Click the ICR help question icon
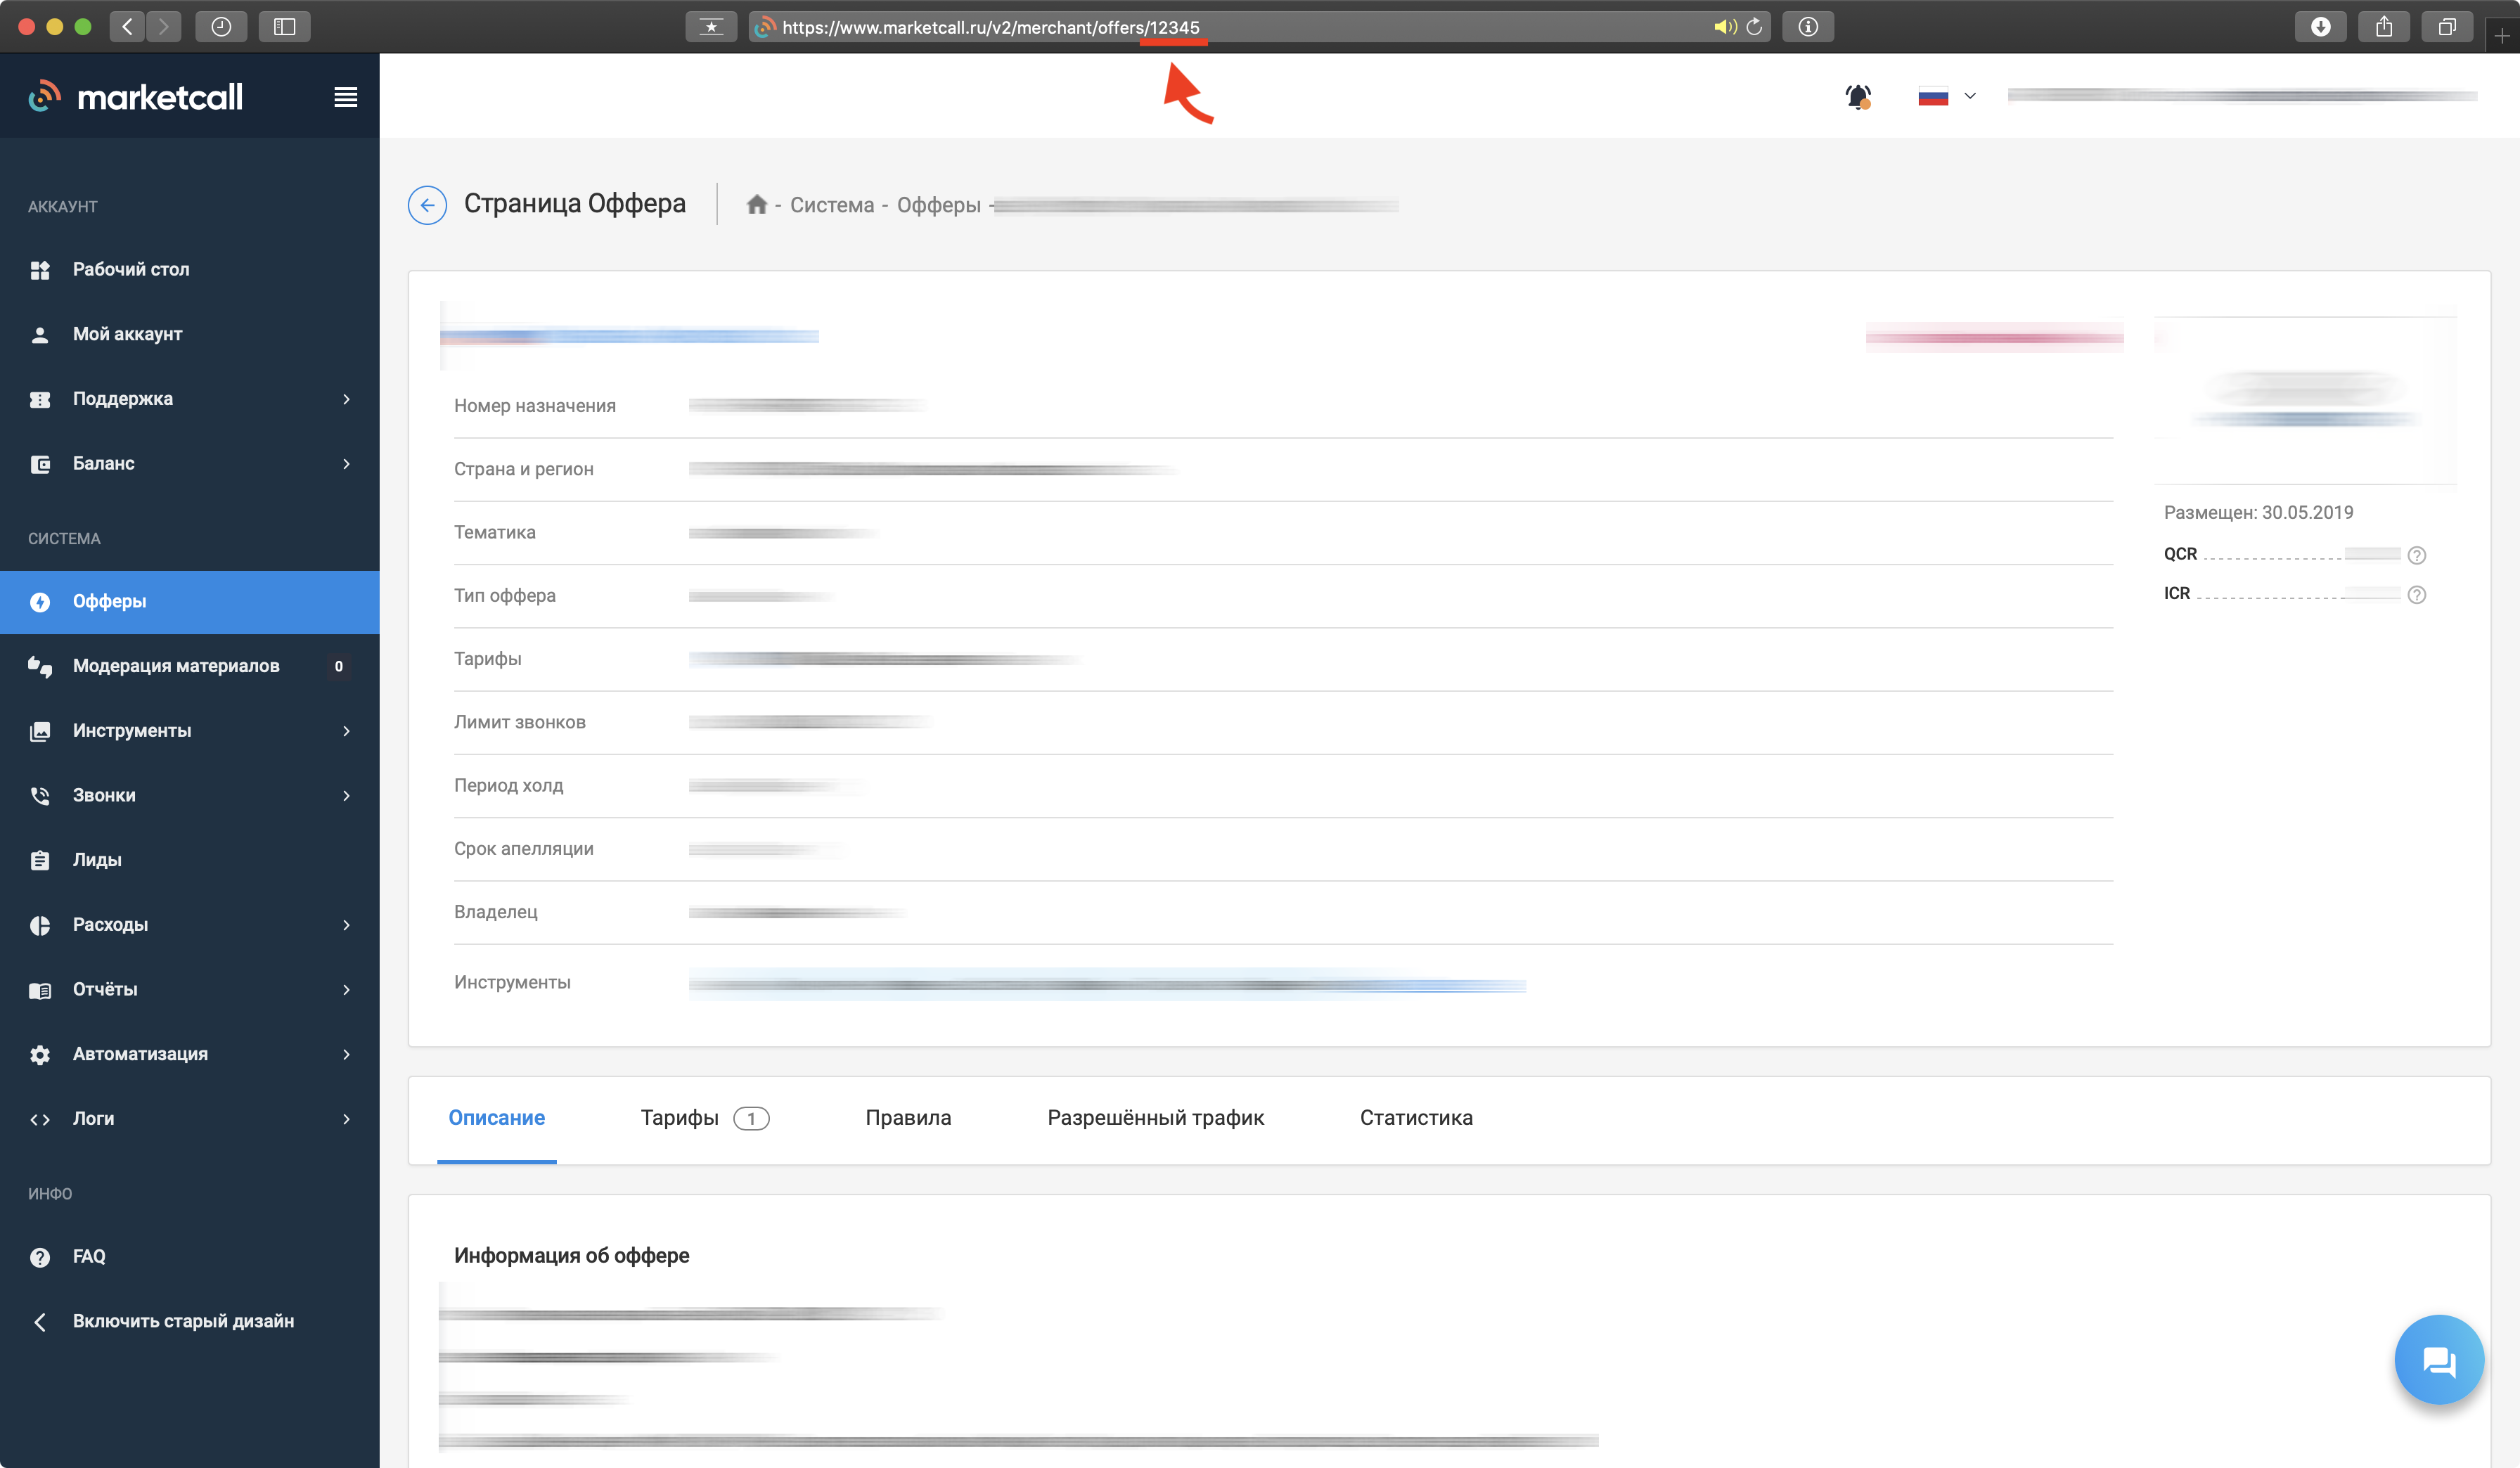Image resolution: width=2520 pixels, height=1468 pixels. click(2416, 594)
